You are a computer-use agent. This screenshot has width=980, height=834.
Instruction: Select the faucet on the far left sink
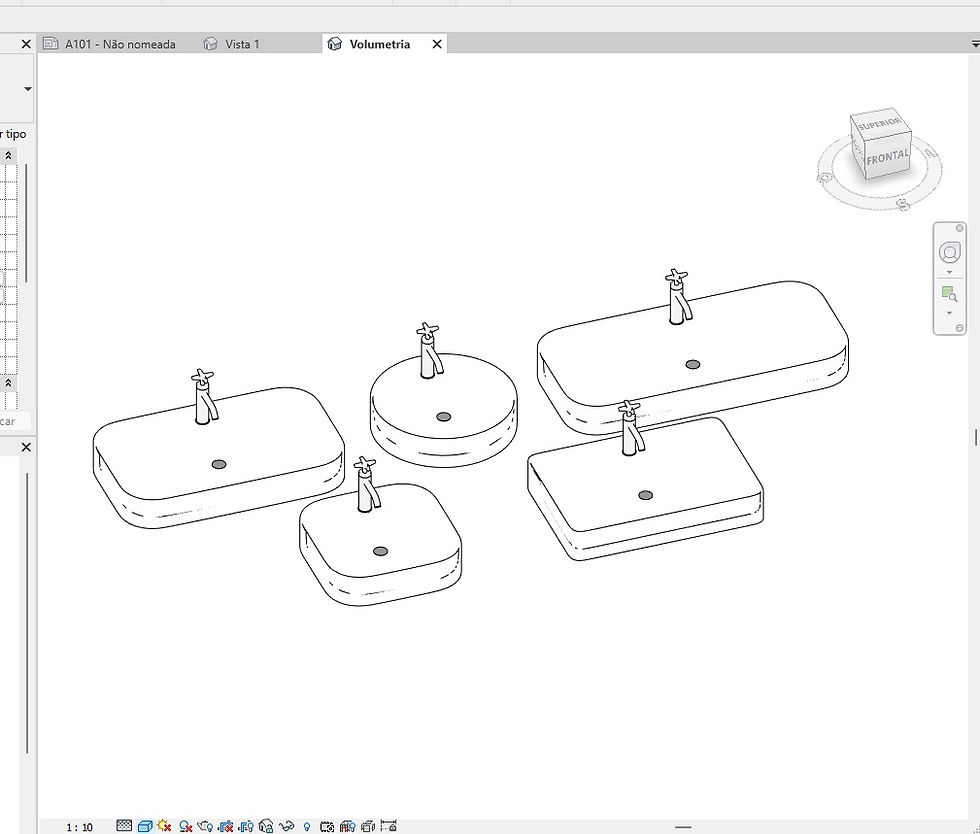pyautogui.click(x=204, y=397)
